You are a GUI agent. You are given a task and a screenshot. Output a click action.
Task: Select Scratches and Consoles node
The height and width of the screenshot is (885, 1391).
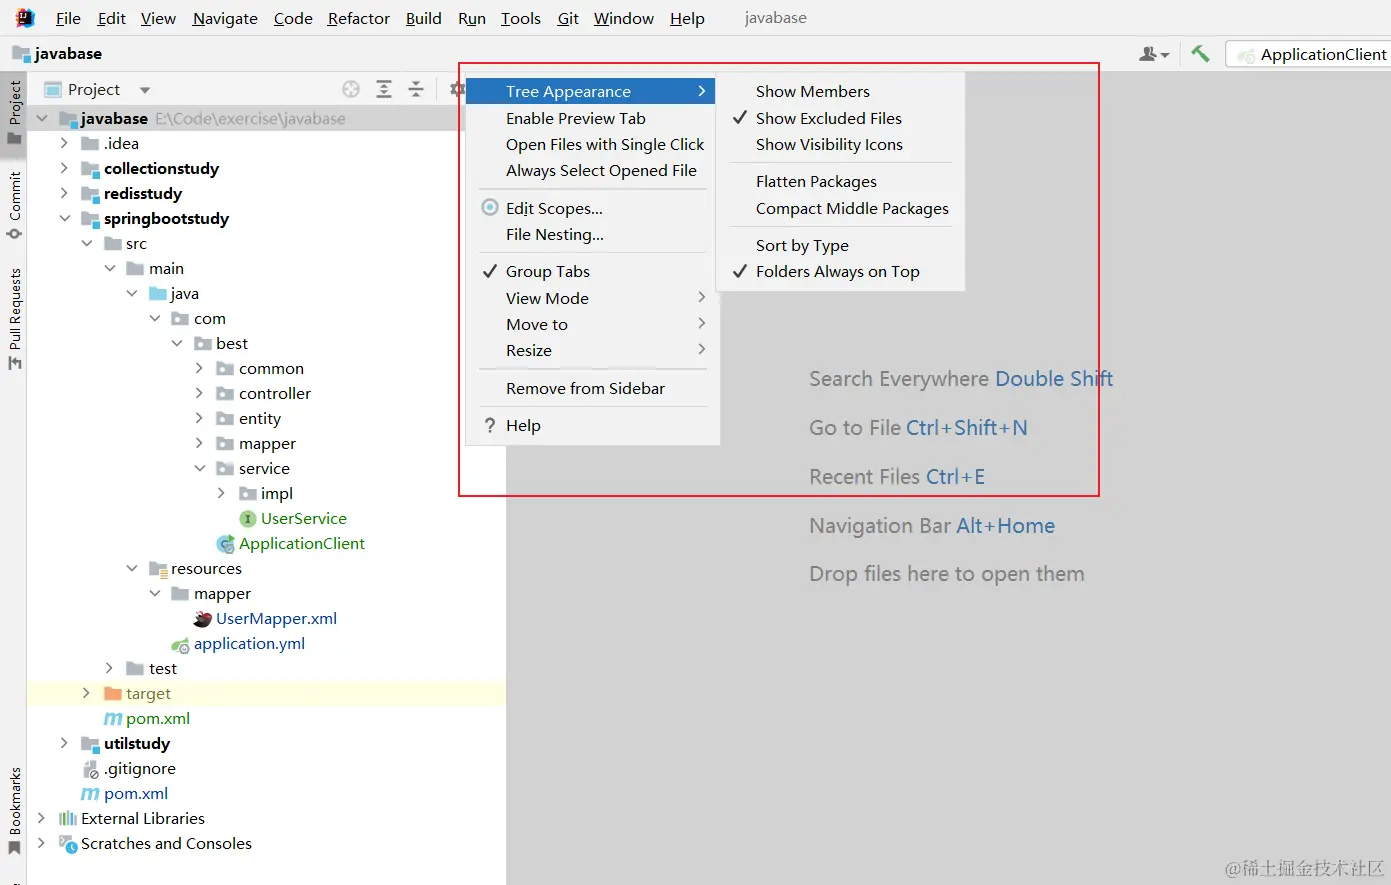click(156, 843)
